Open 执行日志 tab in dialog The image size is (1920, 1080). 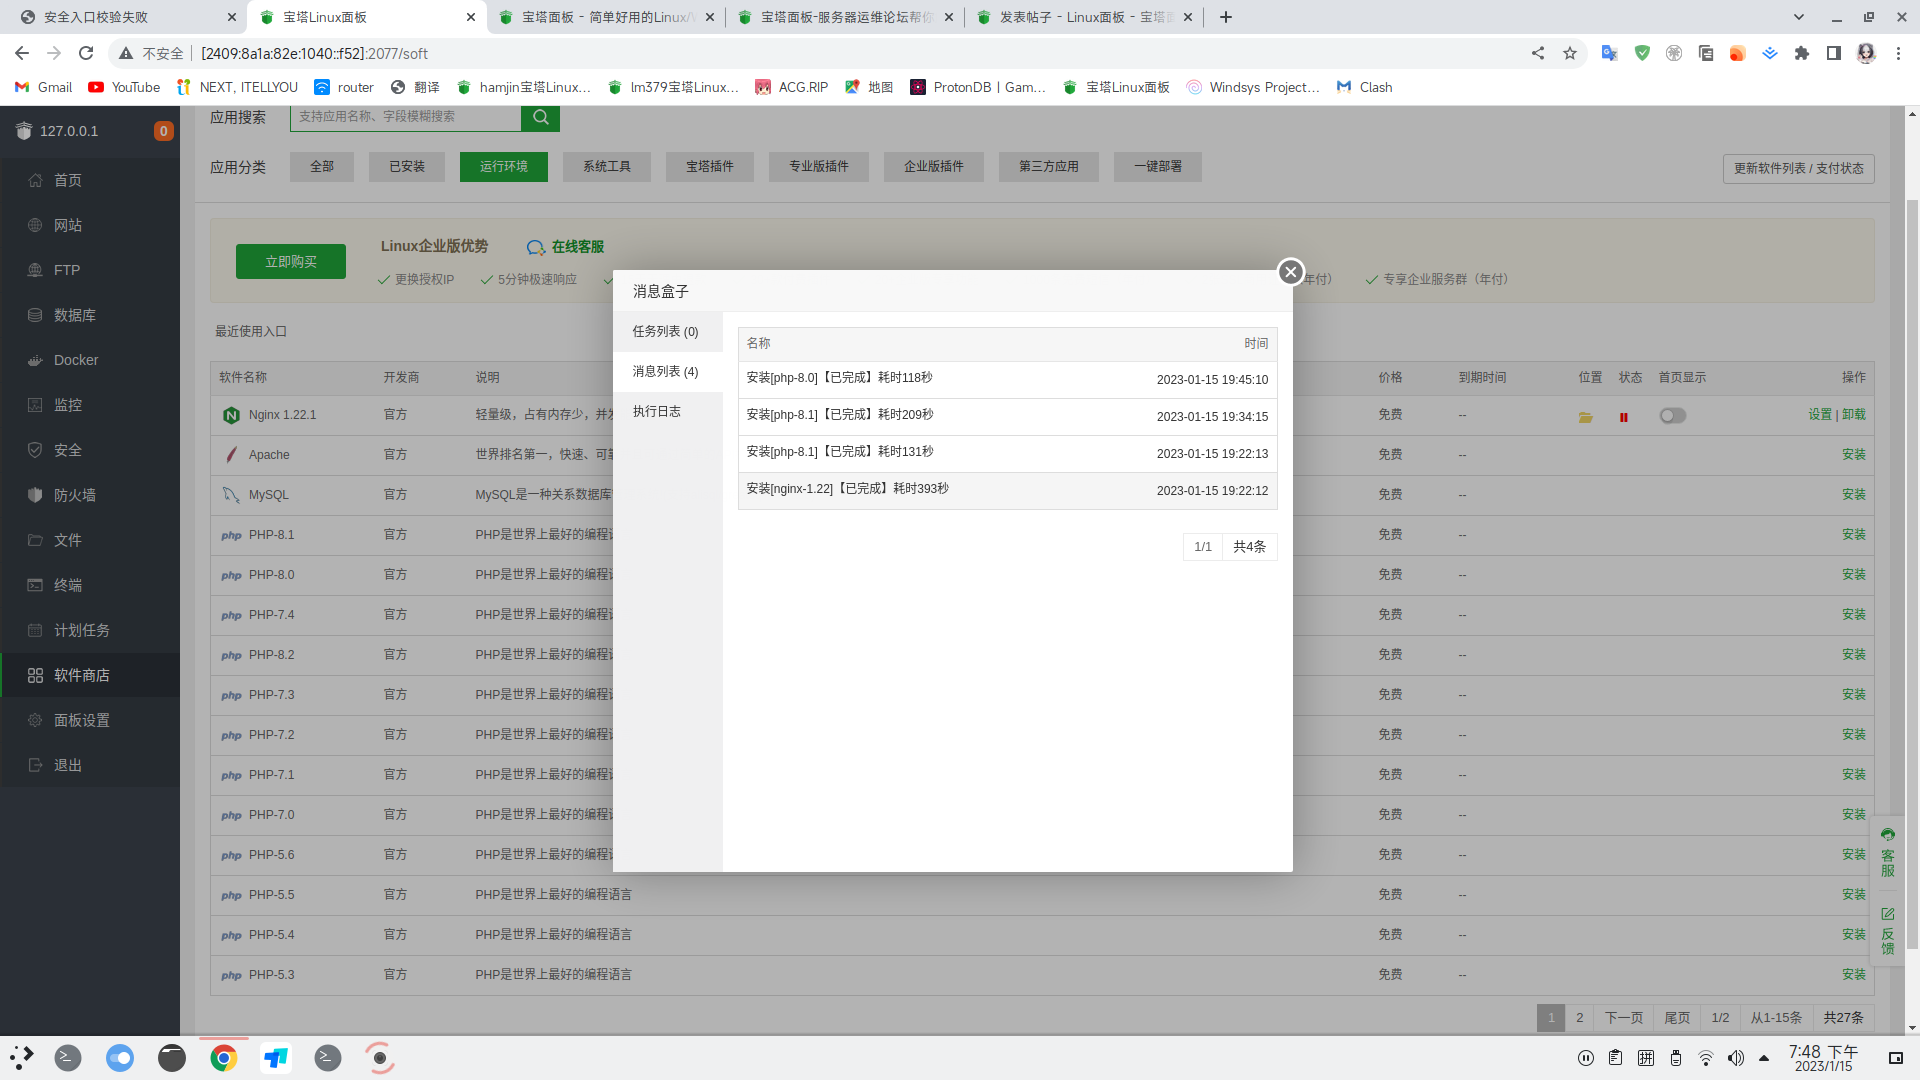(657, 411)
